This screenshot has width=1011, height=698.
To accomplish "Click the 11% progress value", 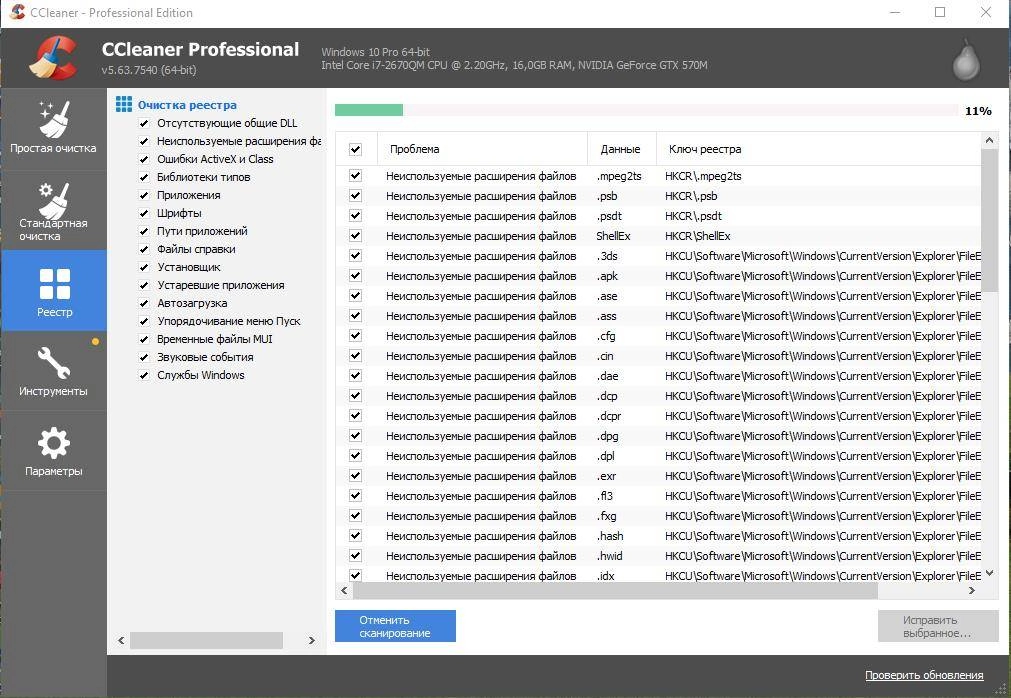I will (977, 111).
